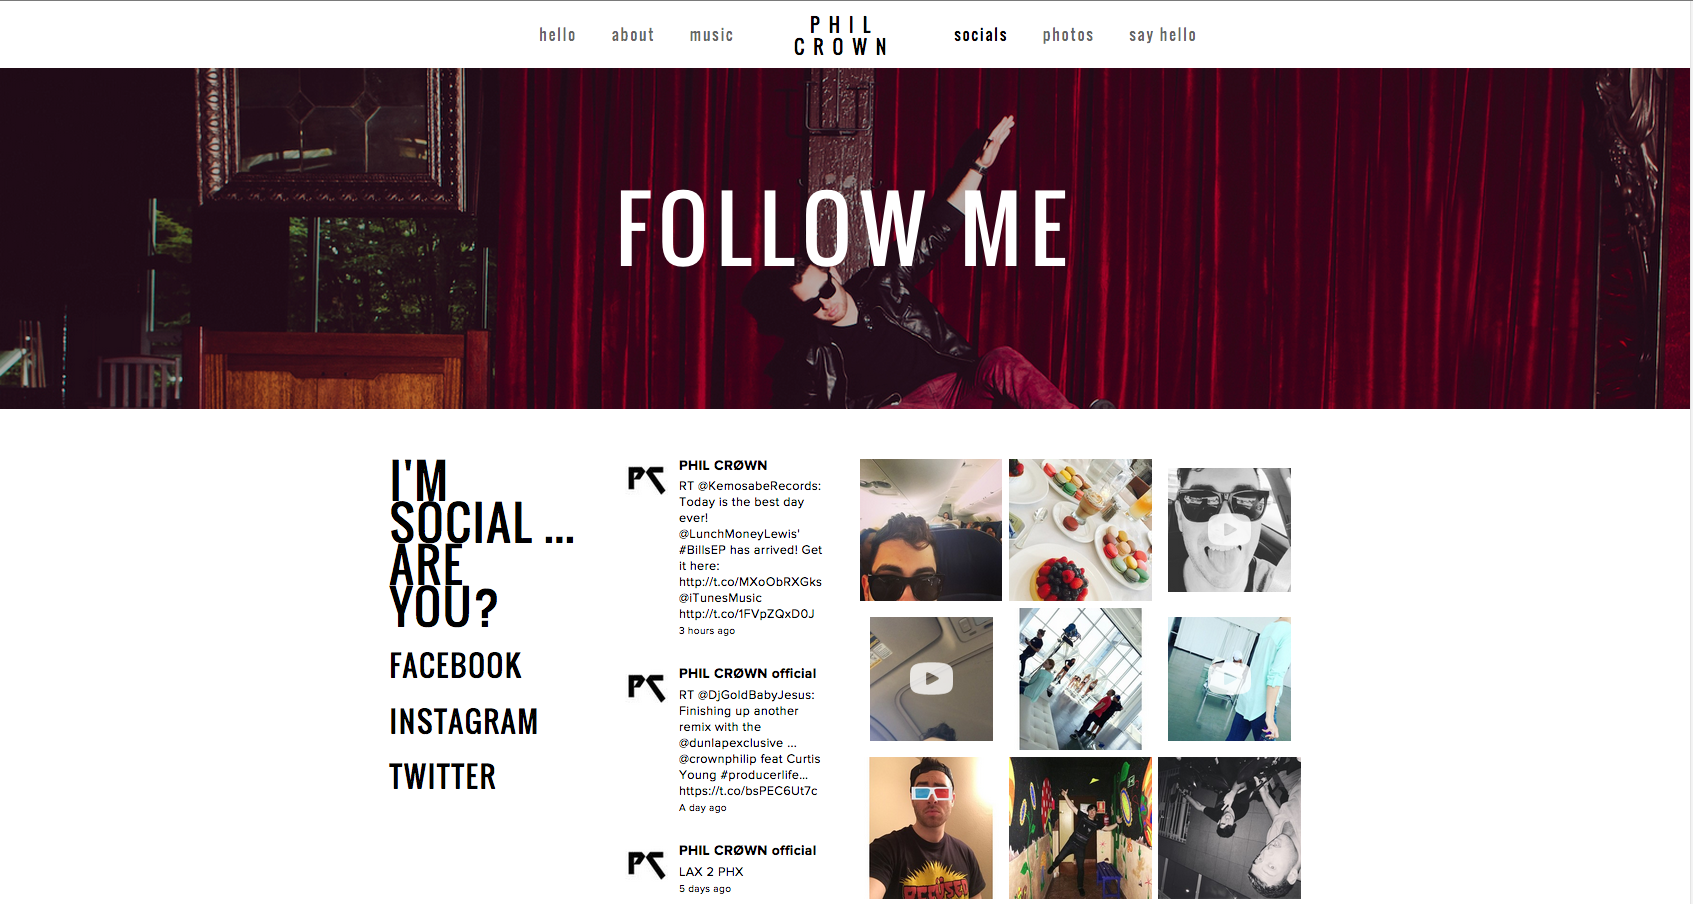Click the PC avatar beside 'LAX 2 PHX' tweet

click(646, 864)
